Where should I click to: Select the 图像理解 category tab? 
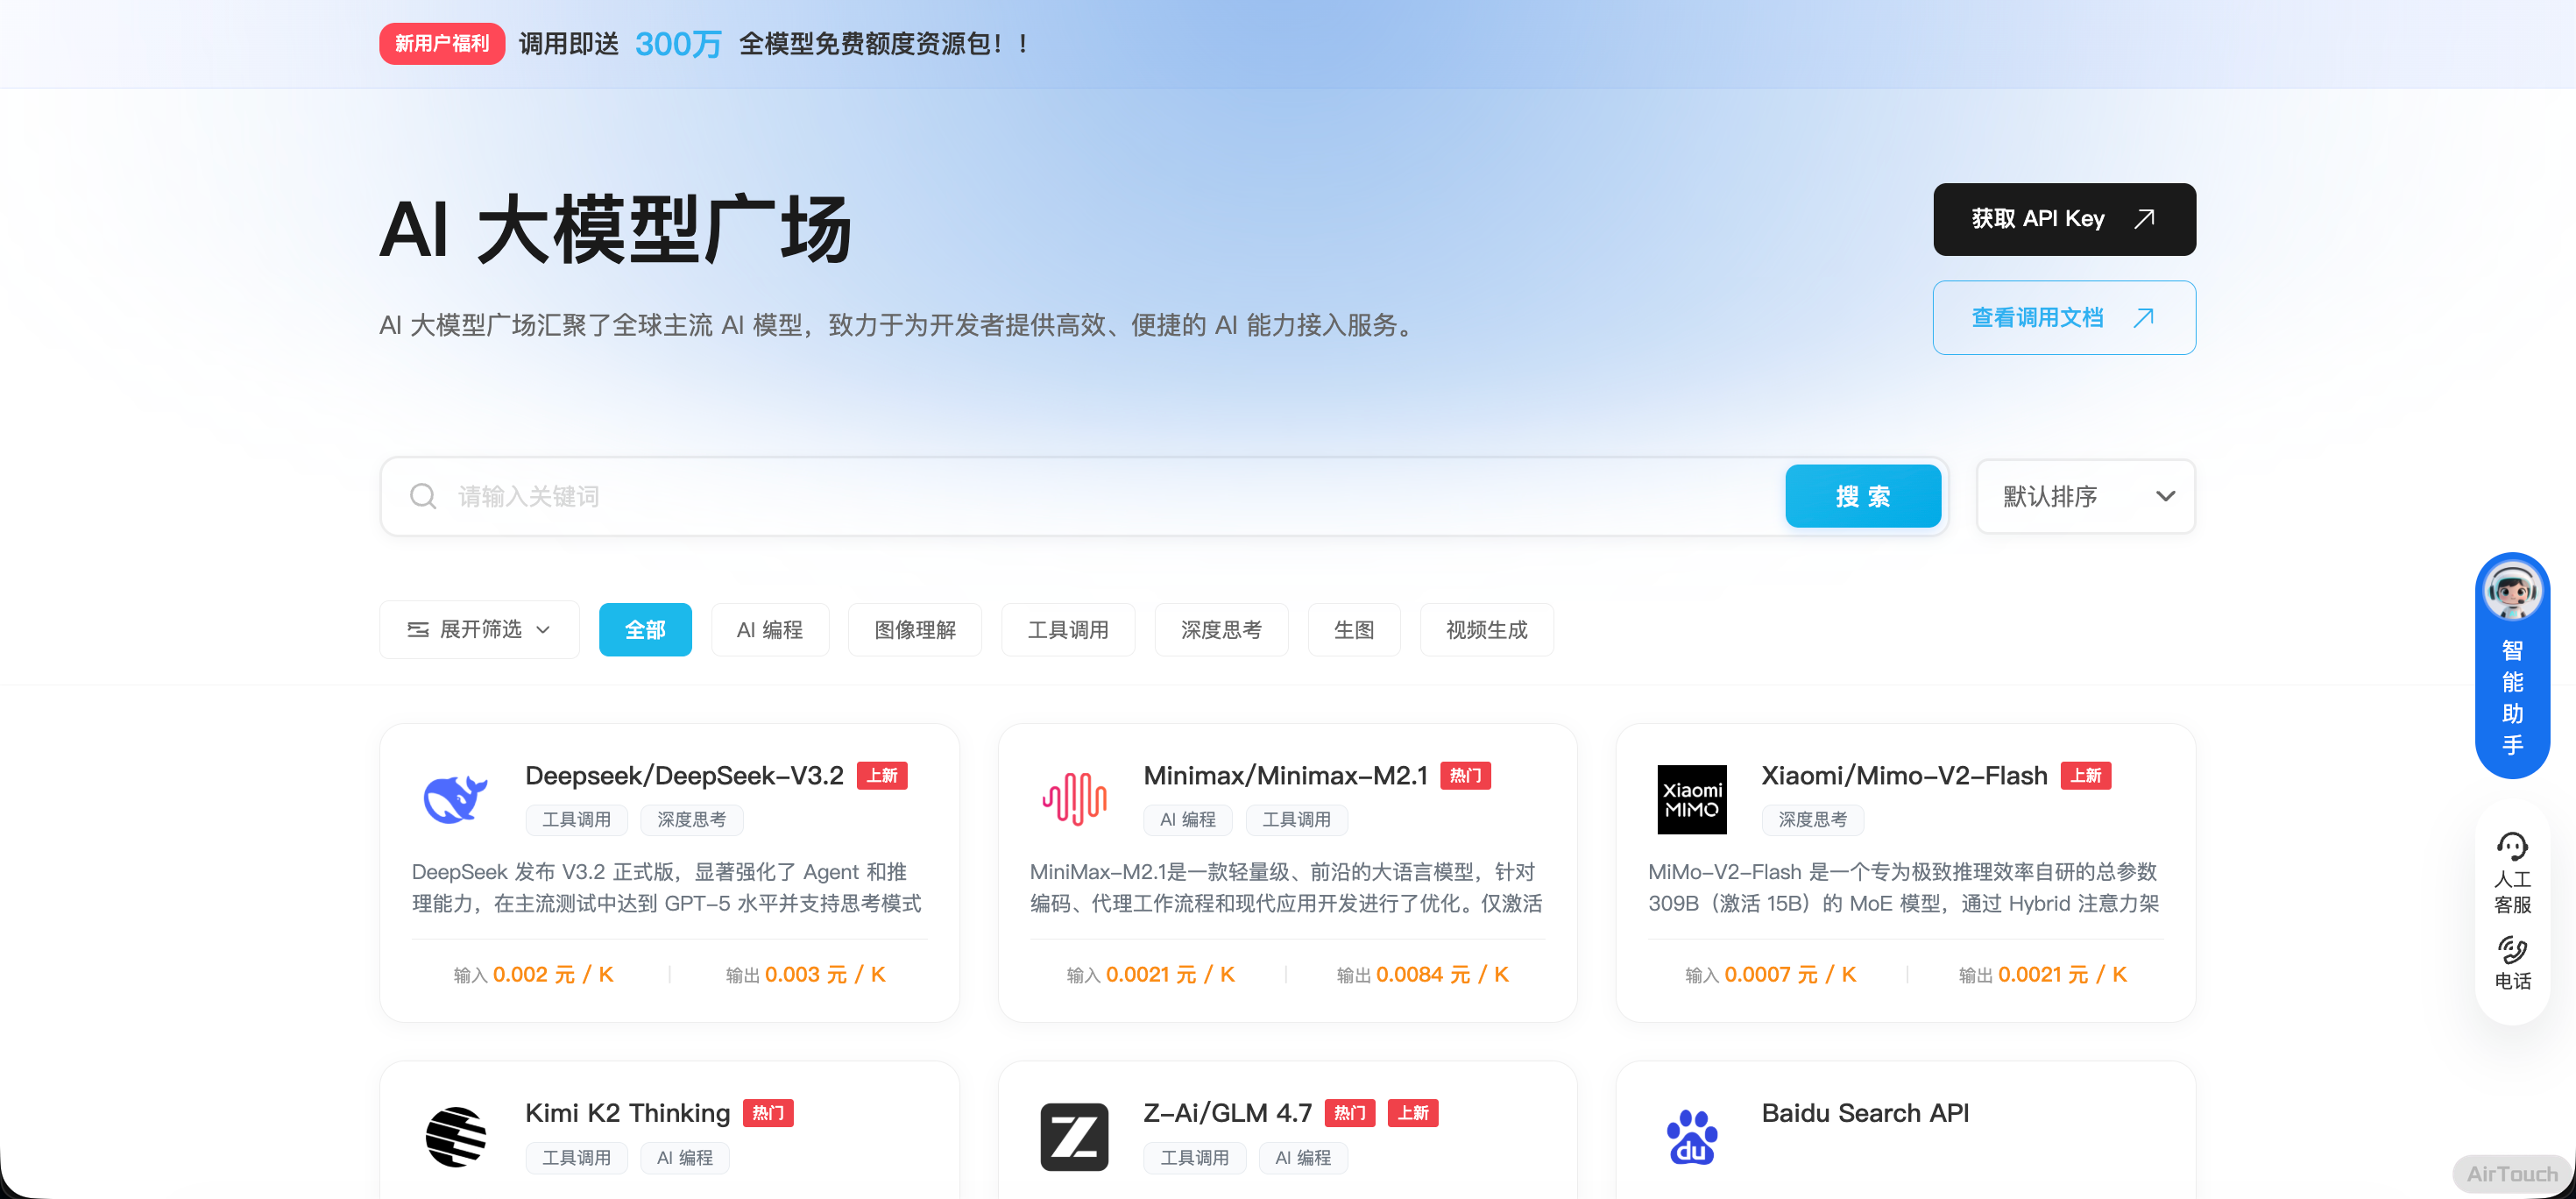(x=914, y=630)
